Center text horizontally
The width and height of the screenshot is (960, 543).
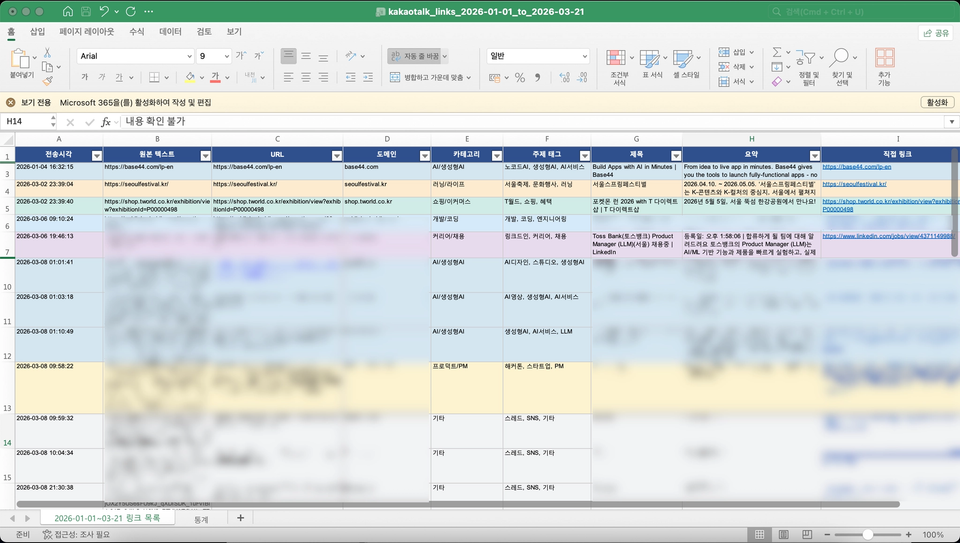(x=306, y=77)
